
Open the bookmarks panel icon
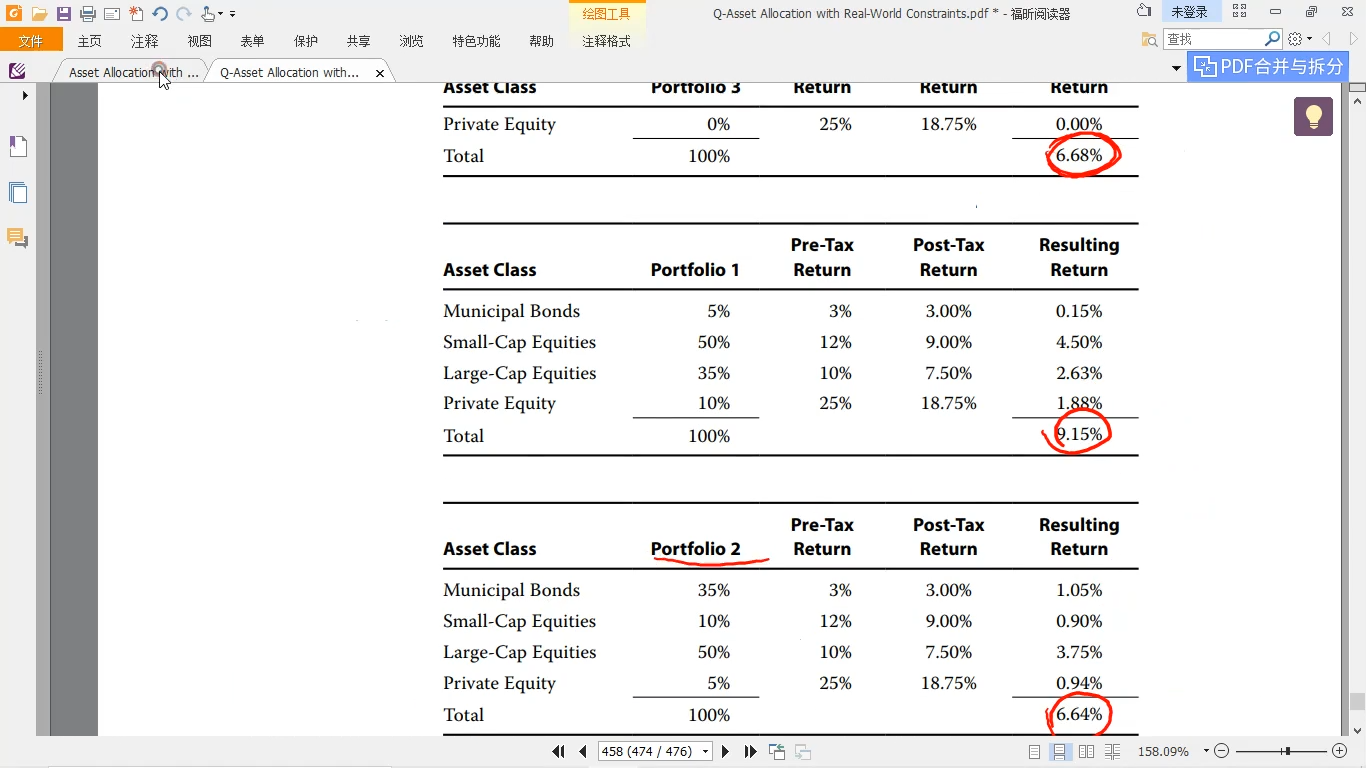point(18,147)
